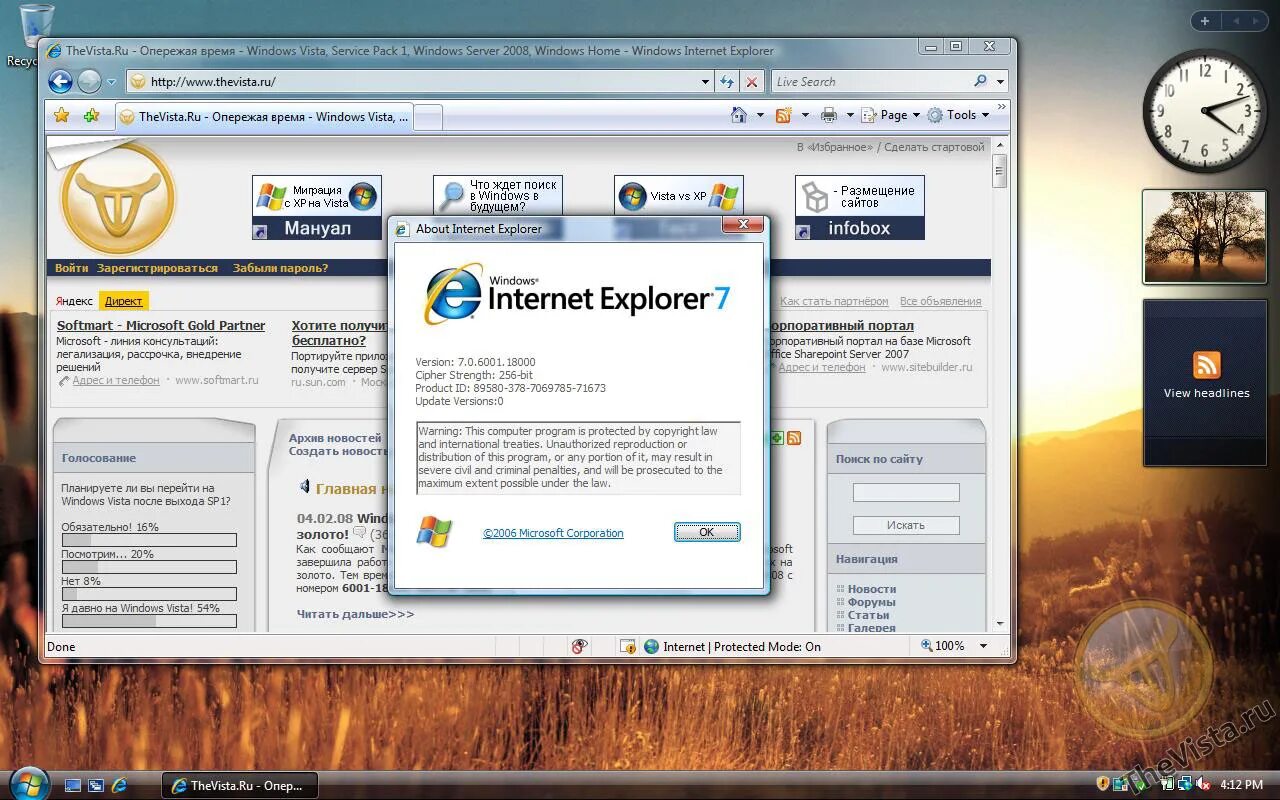Click the Internet Explorer Back arrow button
1280x800 pixels.
coord(60,82)
